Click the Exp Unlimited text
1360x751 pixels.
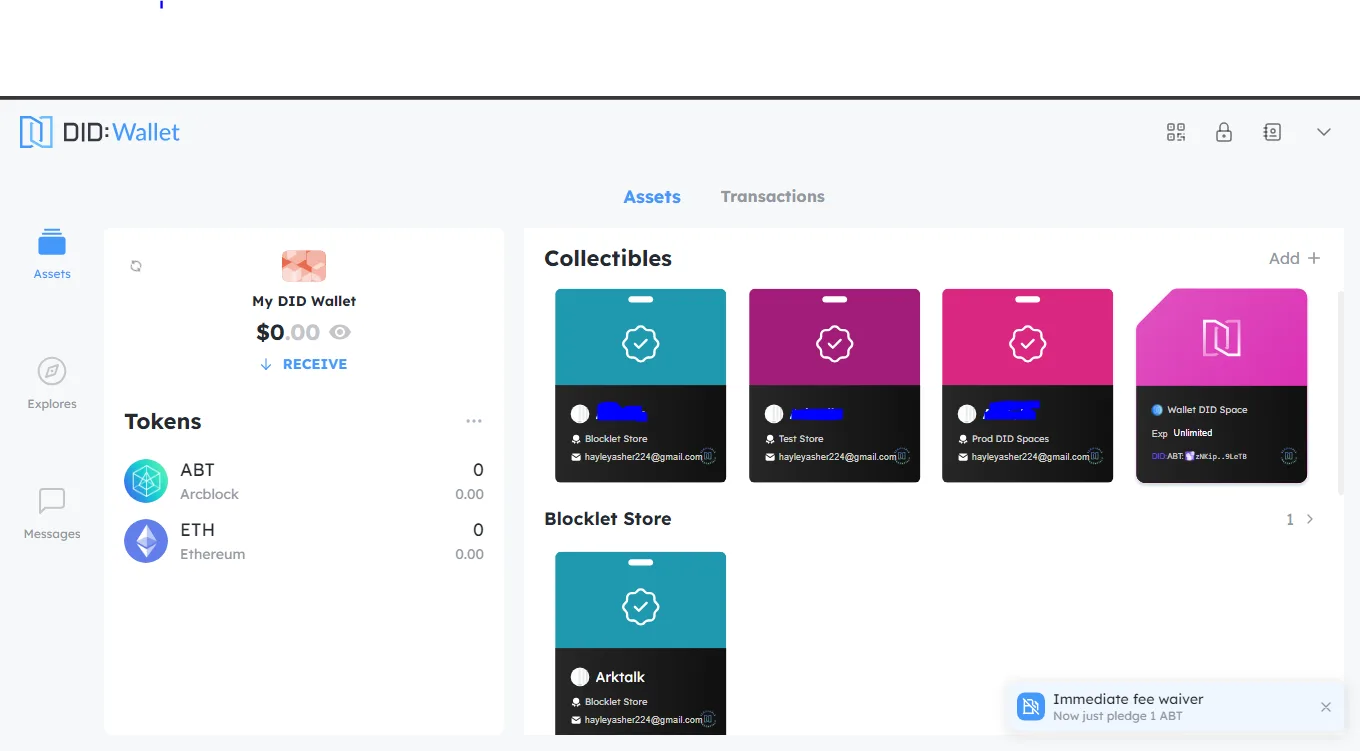pyautogui.click(x=1182, y=433)
